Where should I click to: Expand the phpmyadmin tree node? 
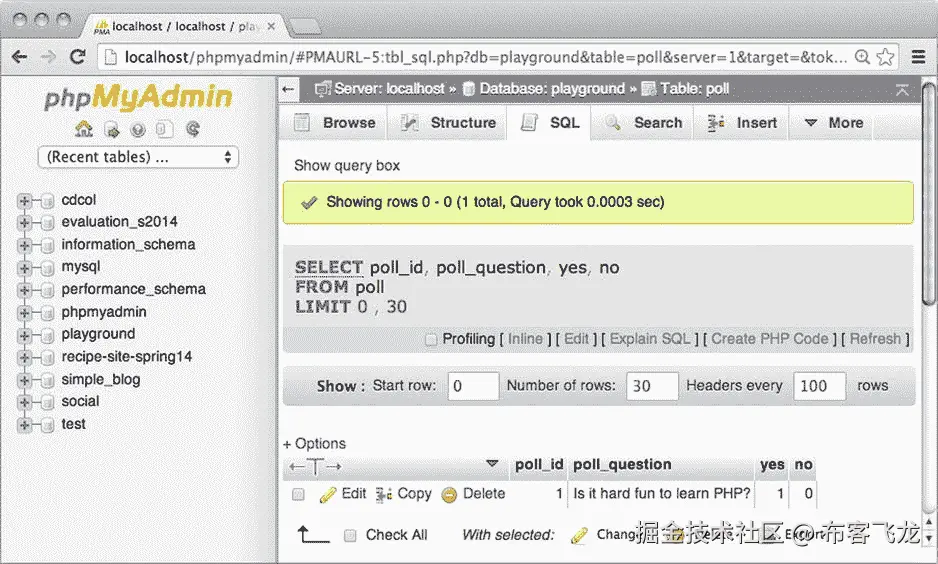click(24, 313)
